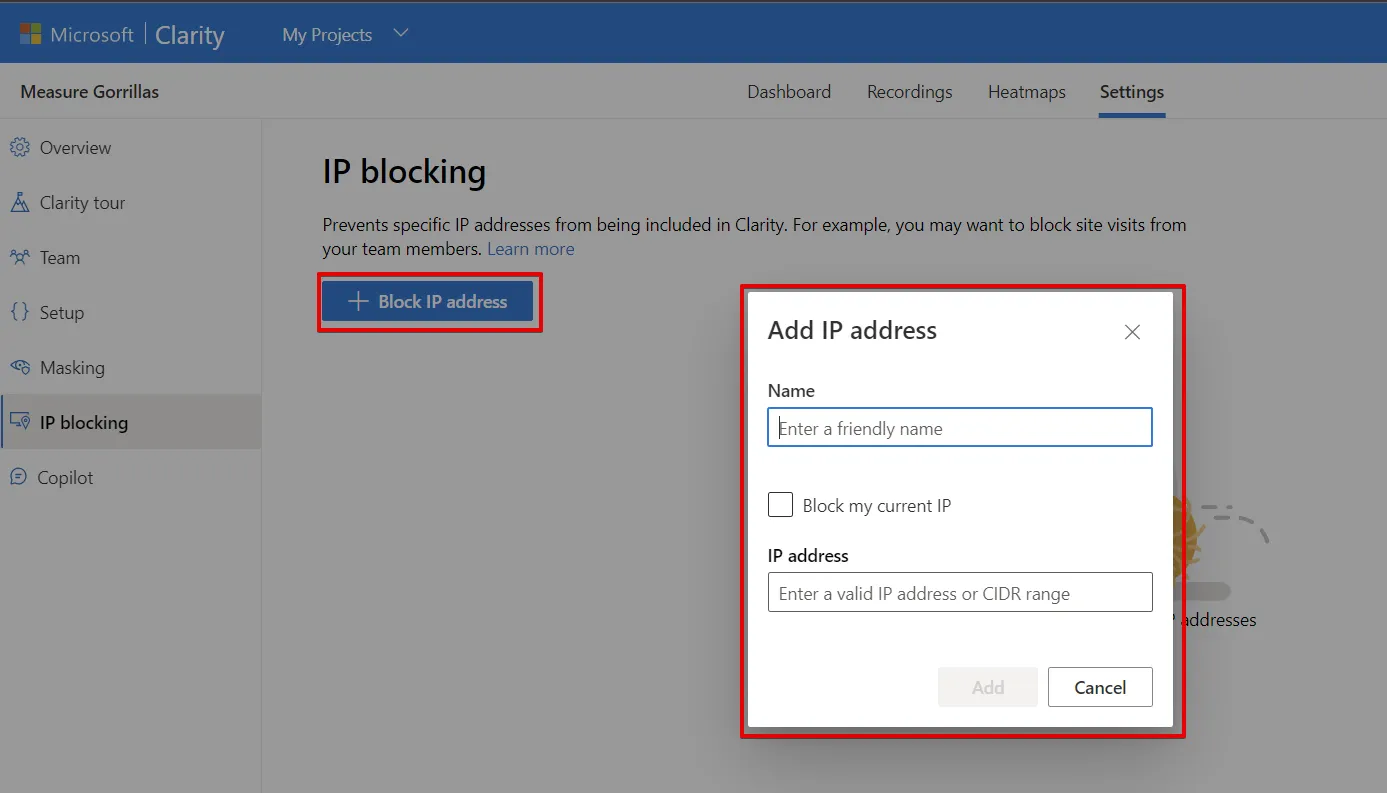Viewport: 1387px width, 793px height.
Task: Go to the Heatmaps tab
Action: click(1026, 92)
